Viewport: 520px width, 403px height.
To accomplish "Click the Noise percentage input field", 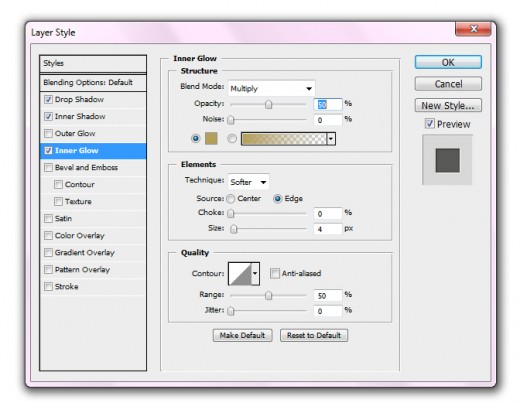I will tap(328, 120).
